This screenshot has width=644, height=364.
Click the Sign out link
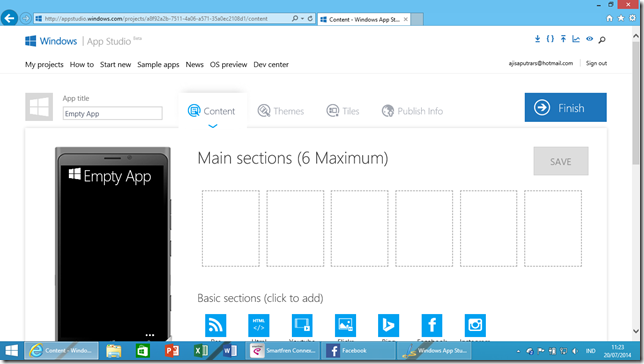click(596, 63)
